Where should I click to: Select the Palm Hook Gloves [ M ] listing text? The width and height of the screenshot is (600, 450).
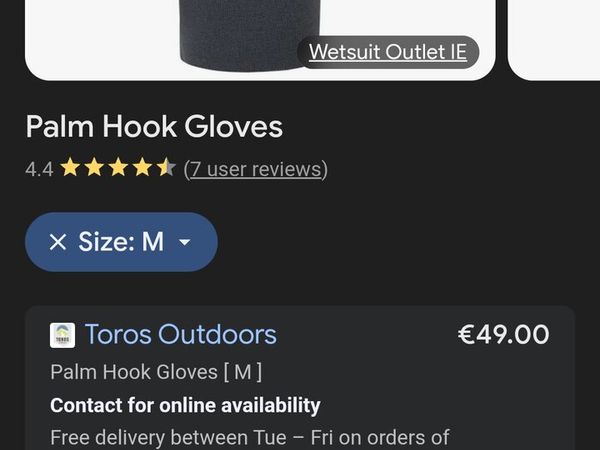coord(156,372)
